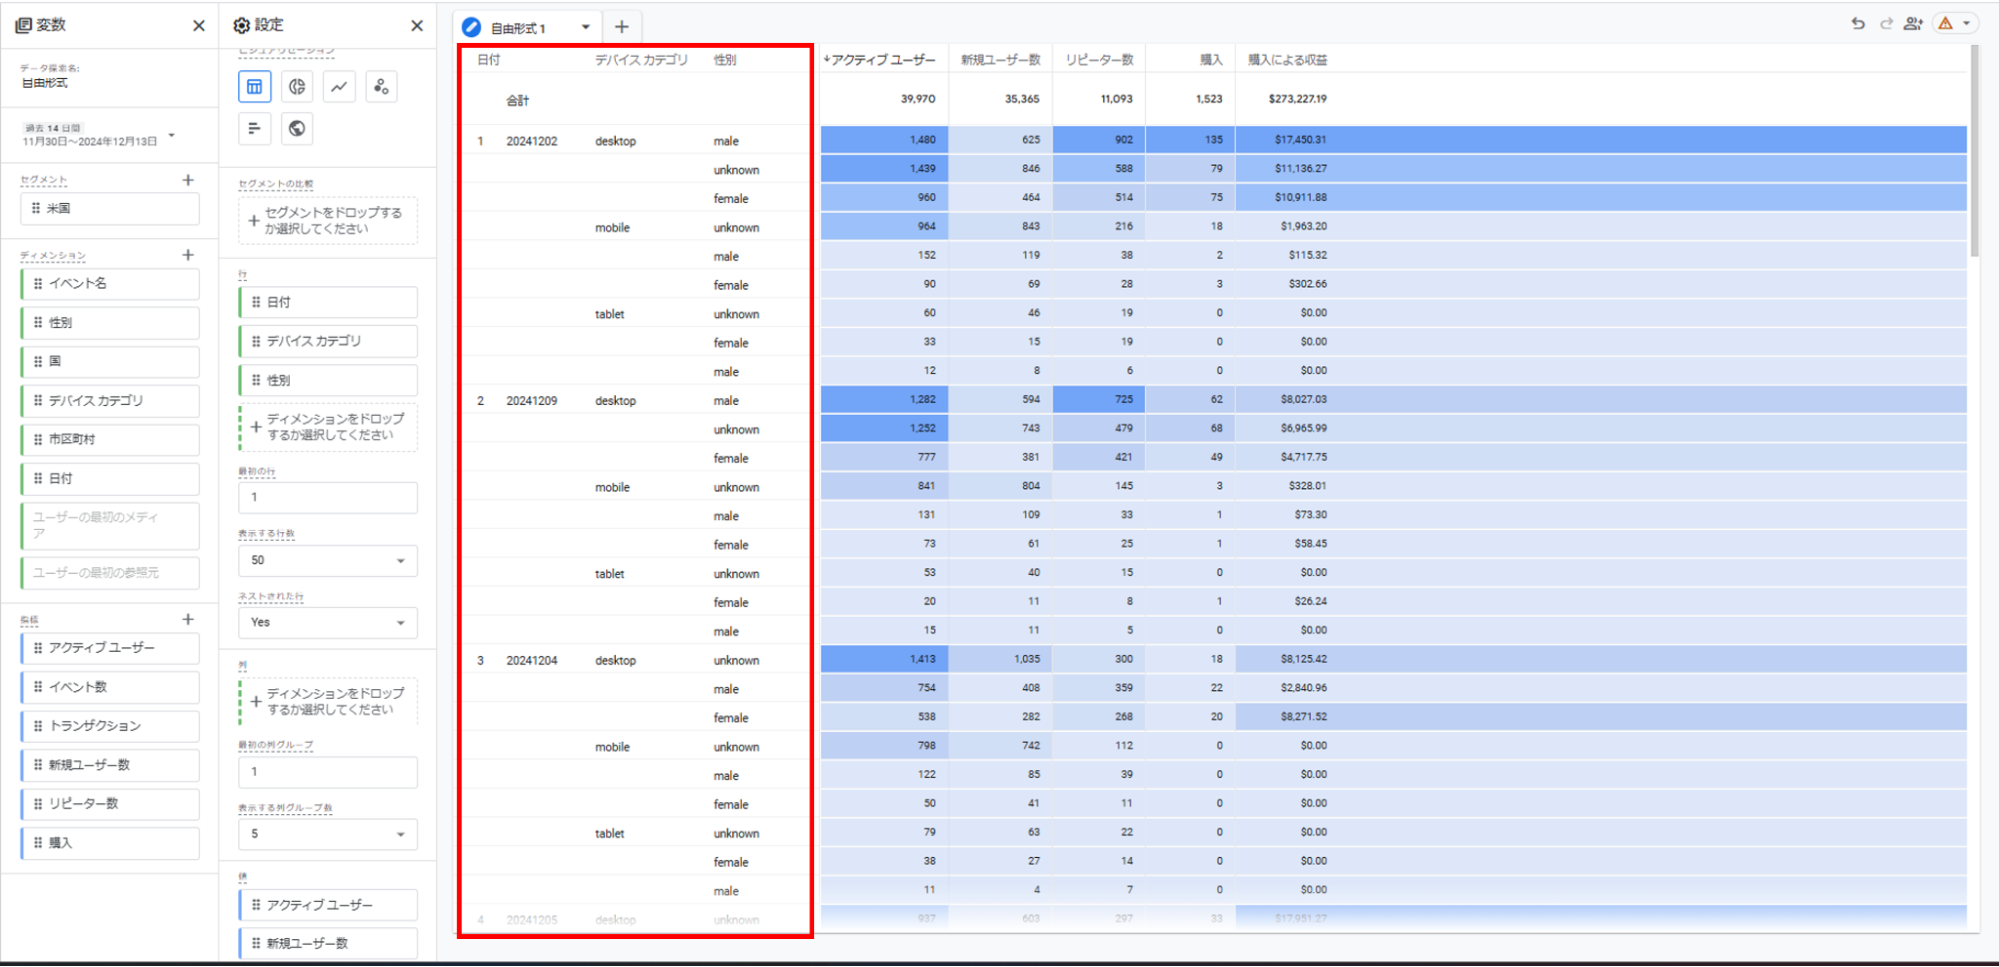Select トランザクション metric chip

point(110,726)
